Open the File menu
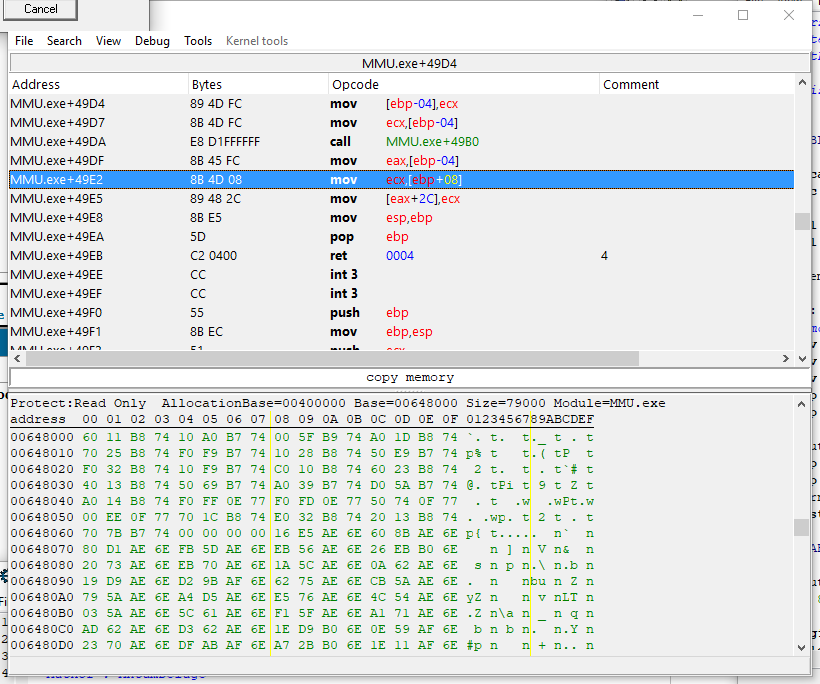Screen dimensions: 820x684 pos(24,41)
